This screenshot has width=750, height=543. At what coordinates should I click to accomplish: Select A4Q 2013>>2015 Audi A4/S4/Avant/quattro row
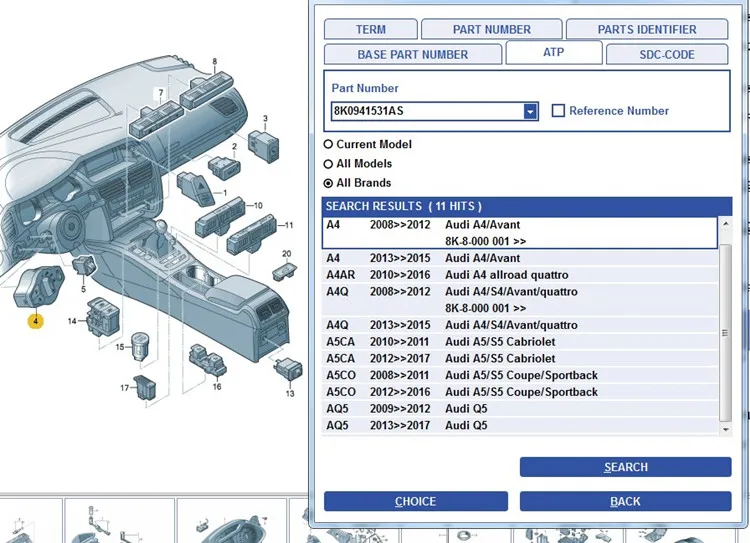coord(520,325)
